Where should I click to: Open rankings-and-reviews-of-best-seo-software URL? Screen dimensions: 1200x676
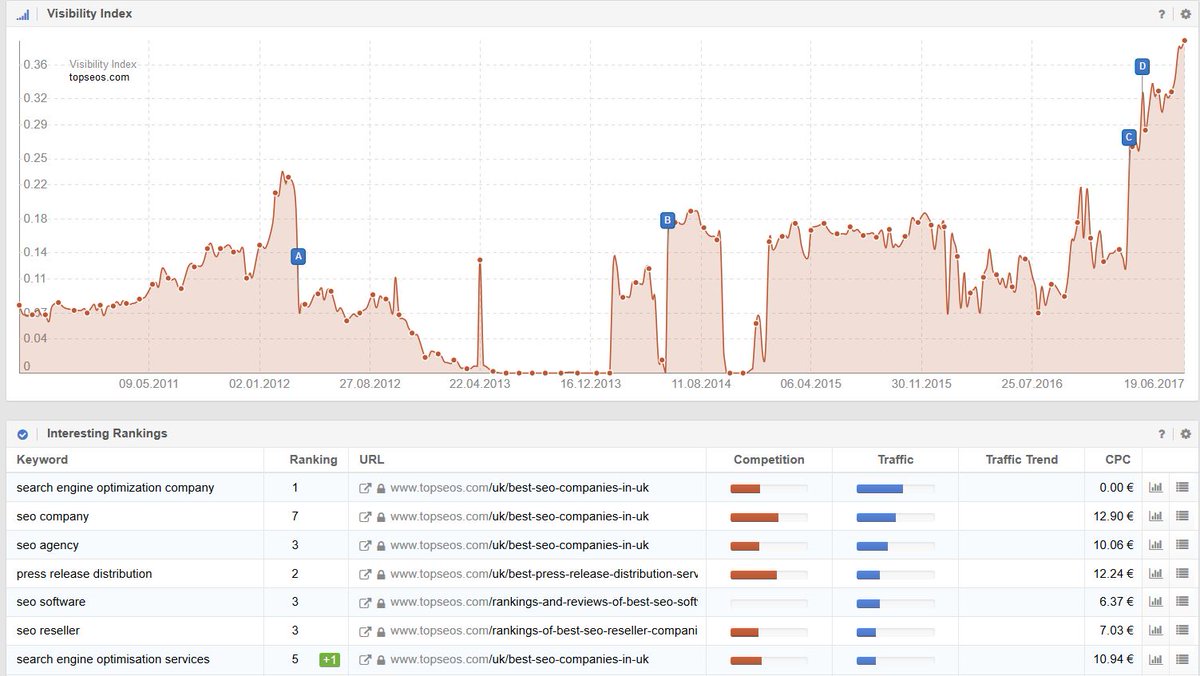544,603
